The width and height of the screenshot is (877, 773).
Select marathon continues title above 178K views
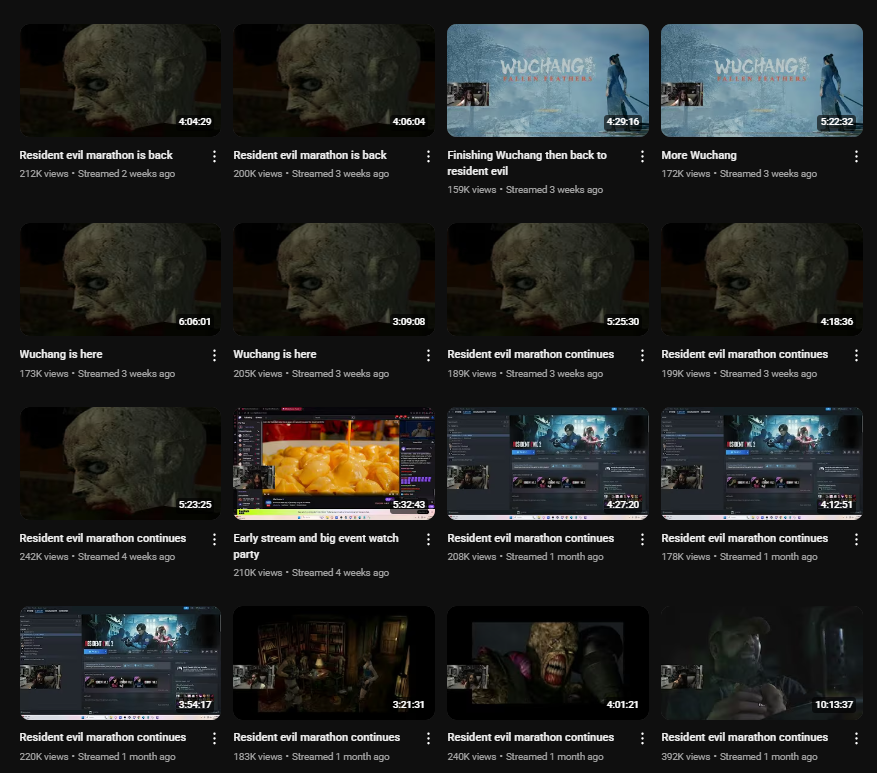coord(744,538)
